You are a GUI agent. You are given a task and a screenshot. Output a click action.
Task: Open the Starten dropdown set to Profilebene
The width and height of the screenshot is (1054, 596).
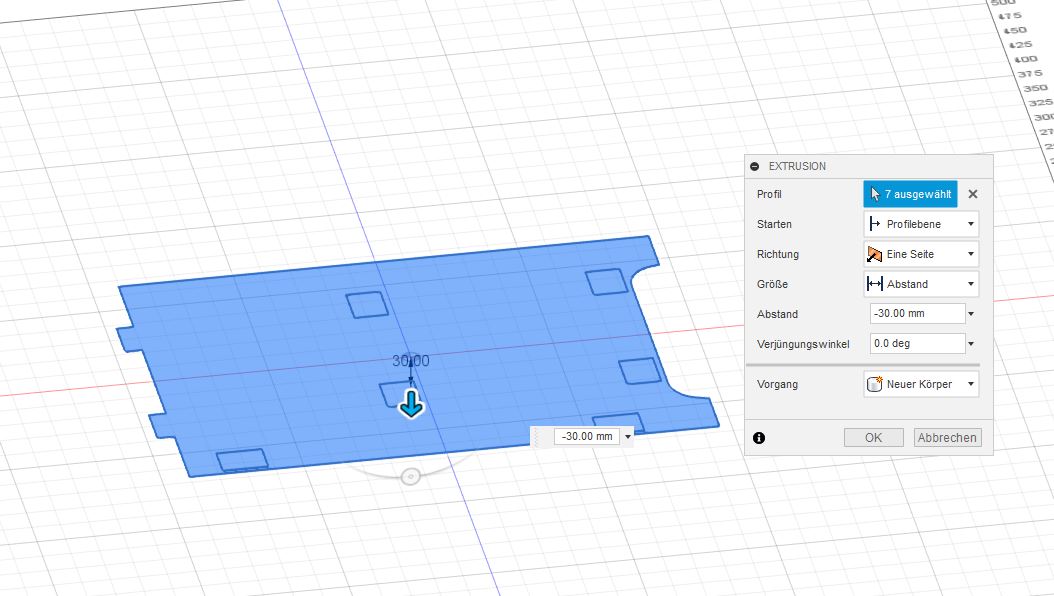click(x=921, y=224)
